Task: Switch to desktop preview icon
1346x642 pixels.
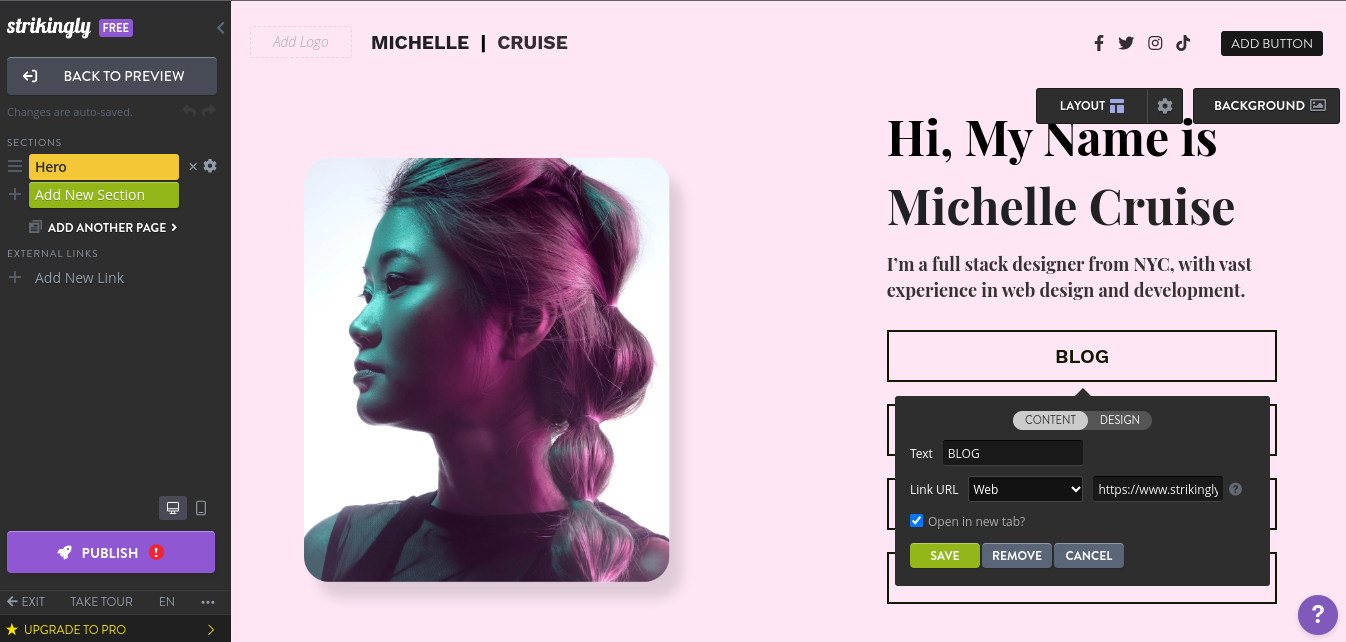Action: (173, 508)
